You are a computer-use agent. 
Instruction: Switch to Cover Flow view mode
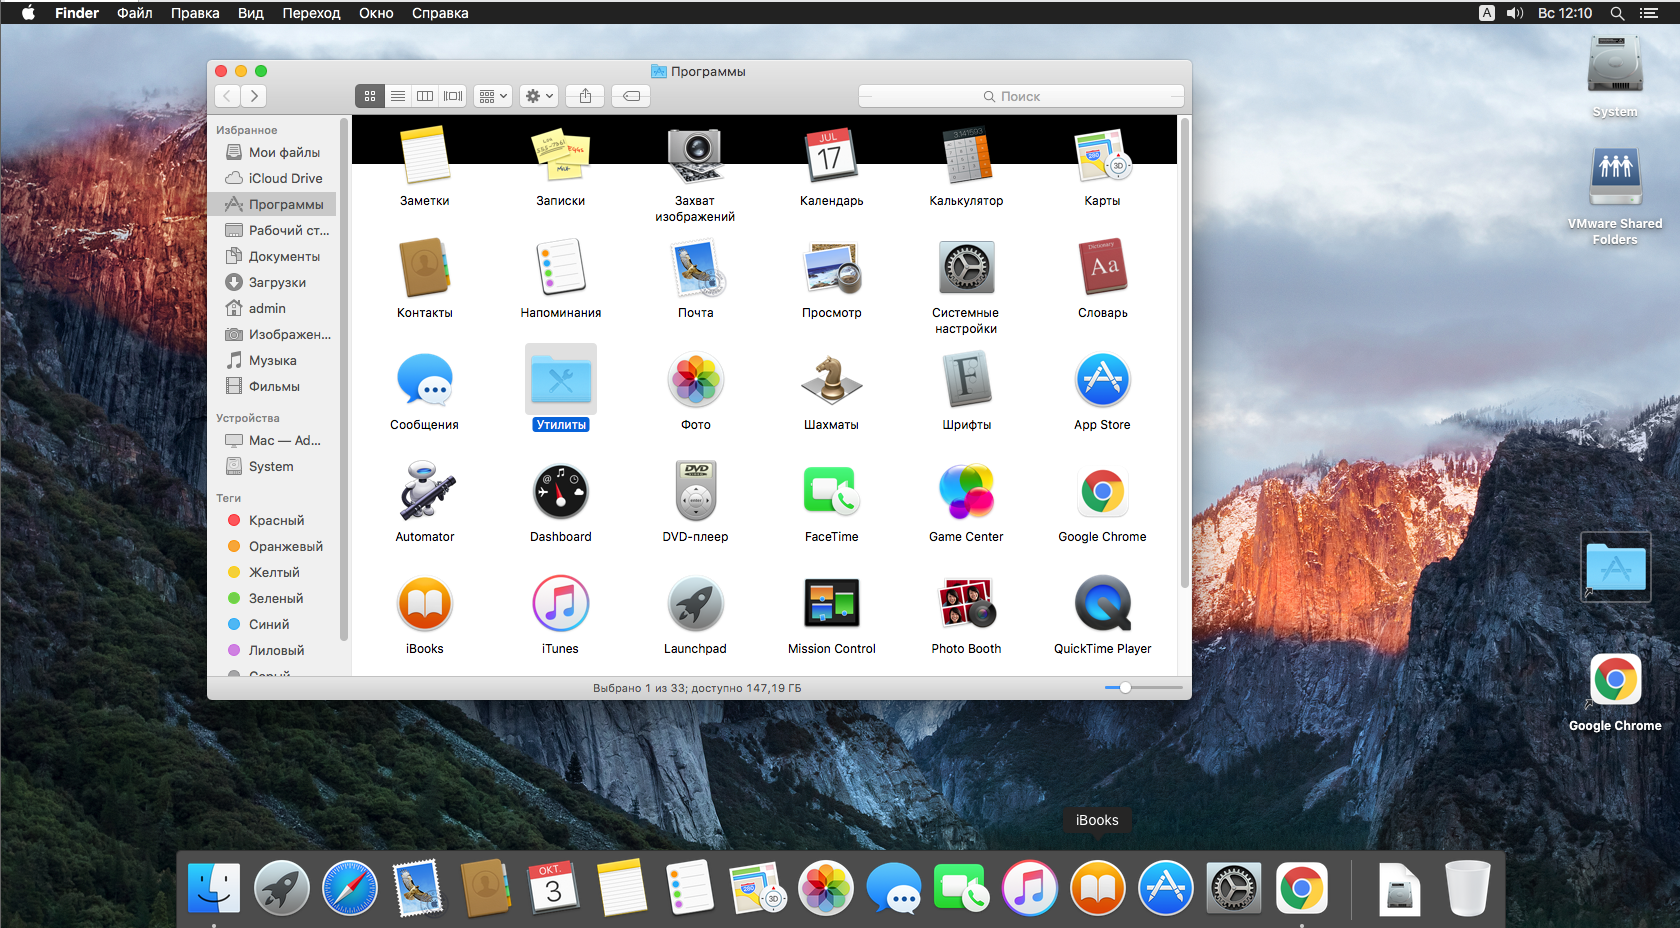click(453, 96)
